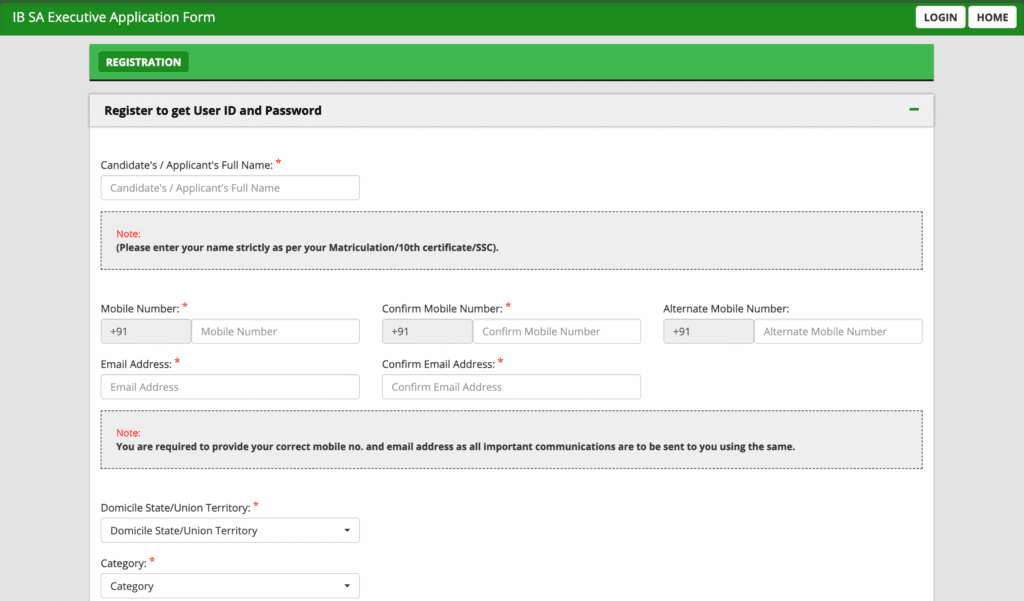Viewport: 1024px width, 601px height.
Task: Expand the Category dropdown
Action: pyautogui.click(x=230, y=587)
